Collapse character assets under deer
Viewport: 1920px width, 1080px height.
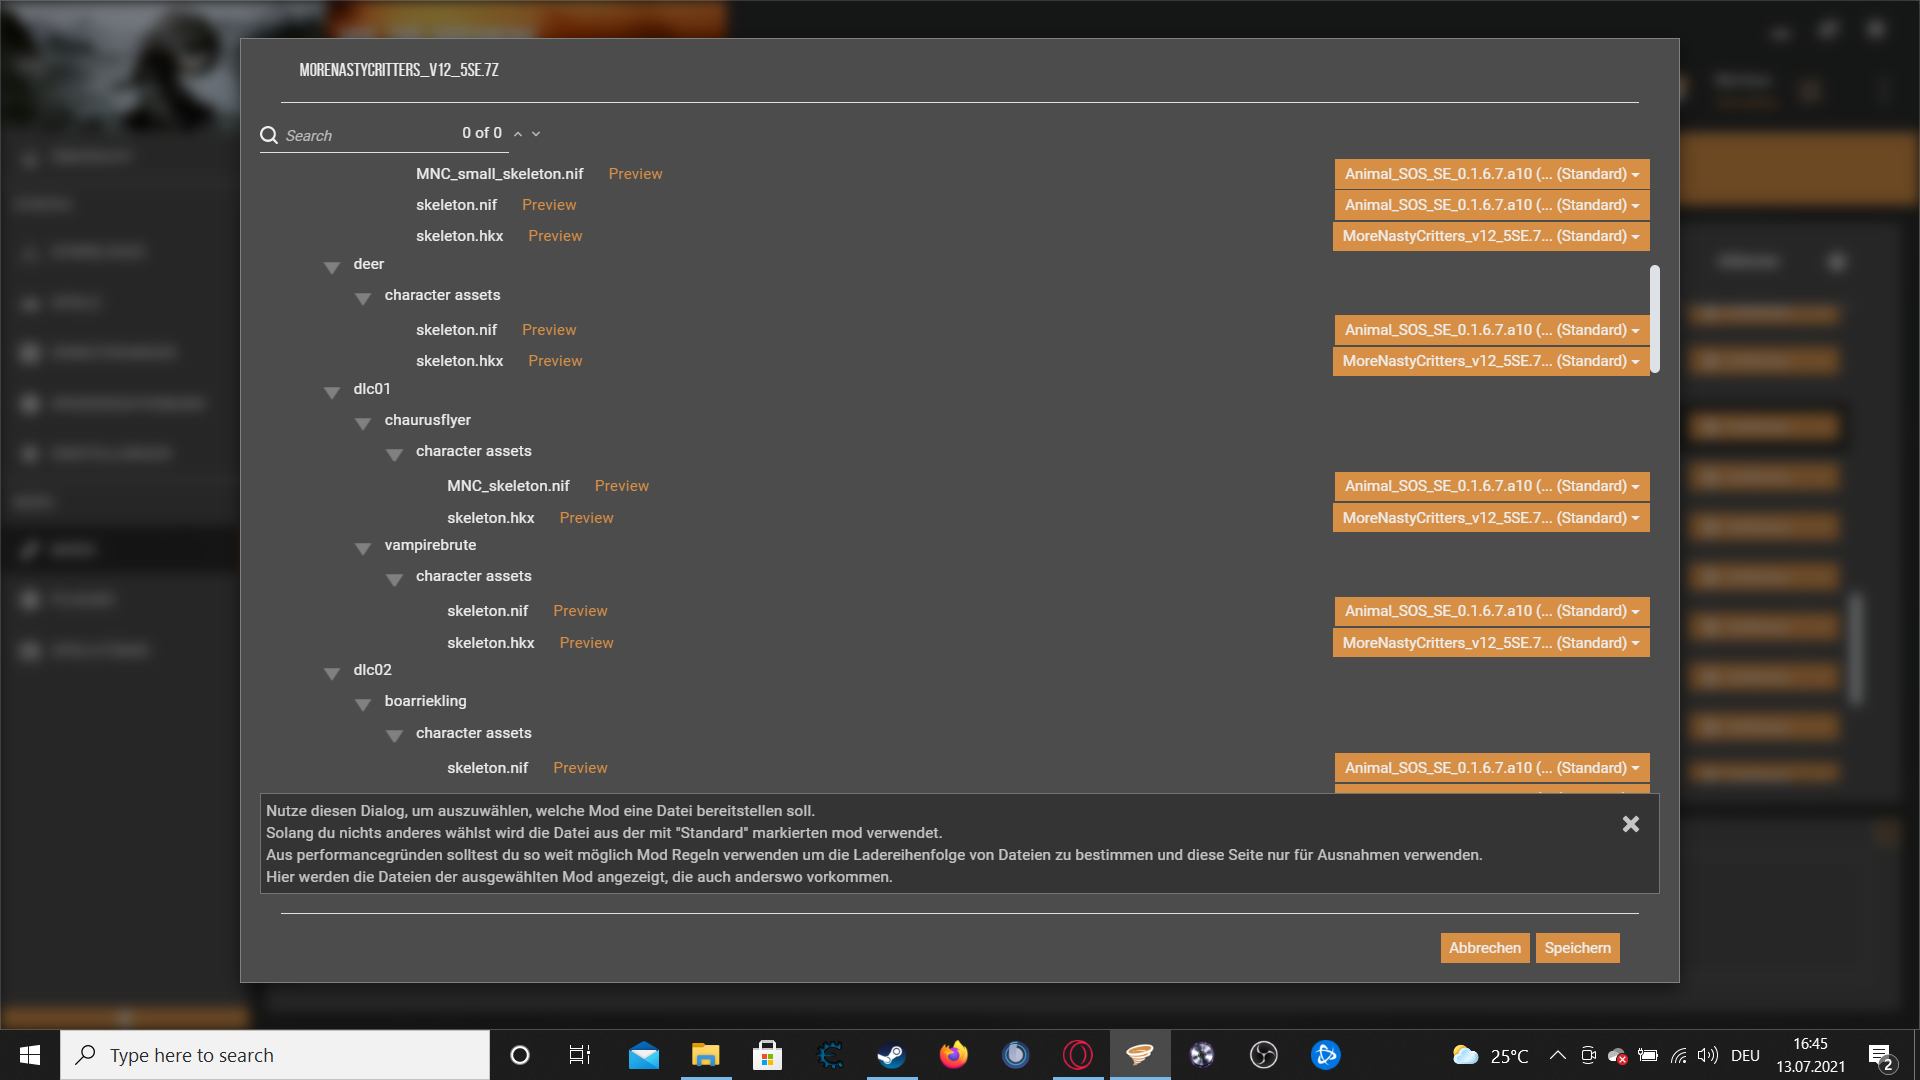coord(363,298)
